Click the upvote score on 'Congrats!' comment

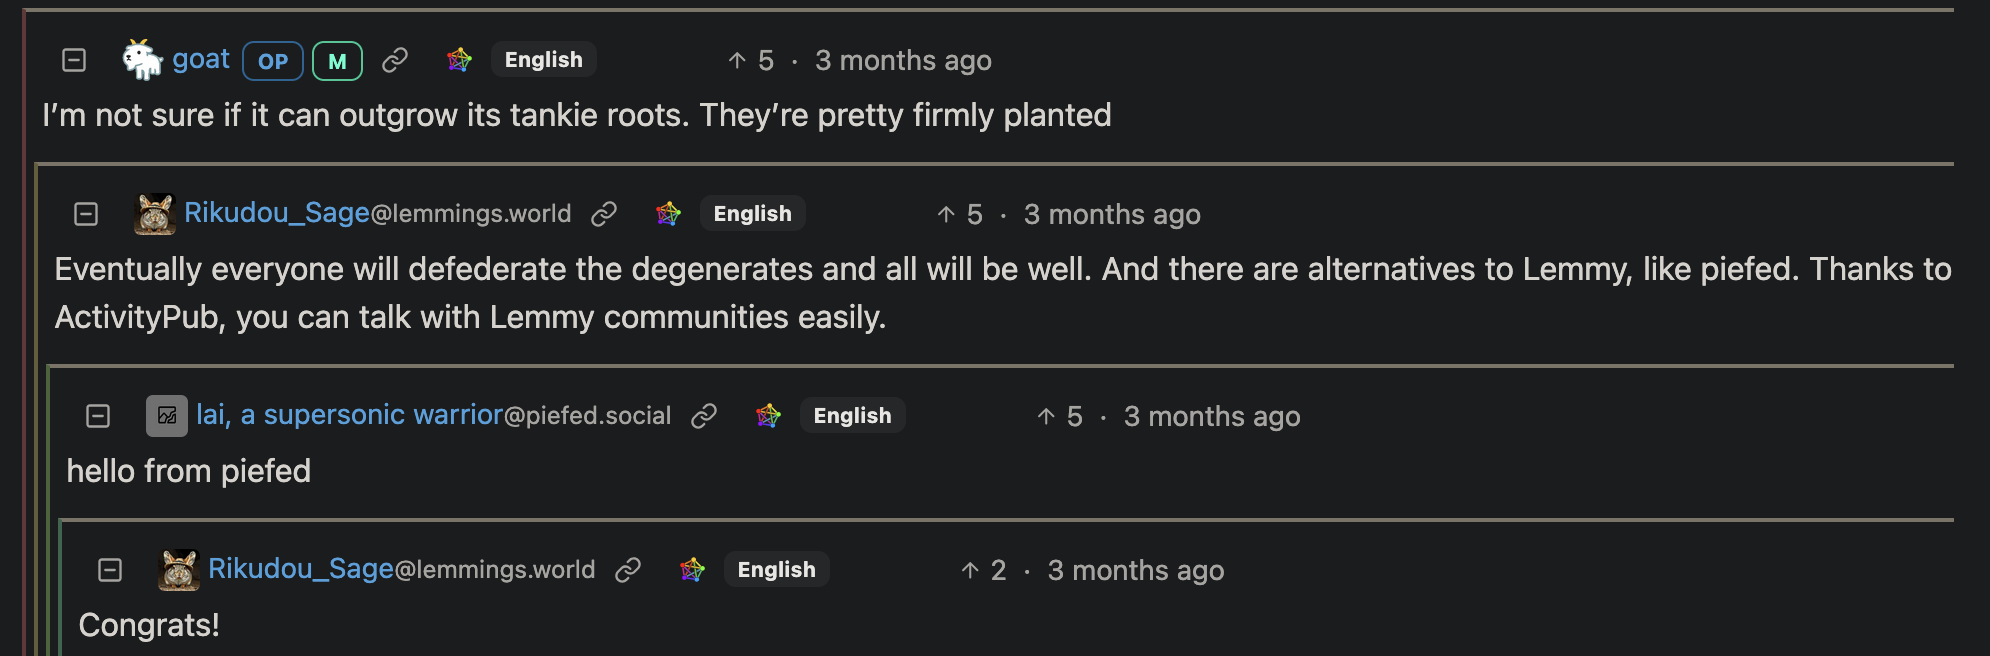click(x=983, y=570)
